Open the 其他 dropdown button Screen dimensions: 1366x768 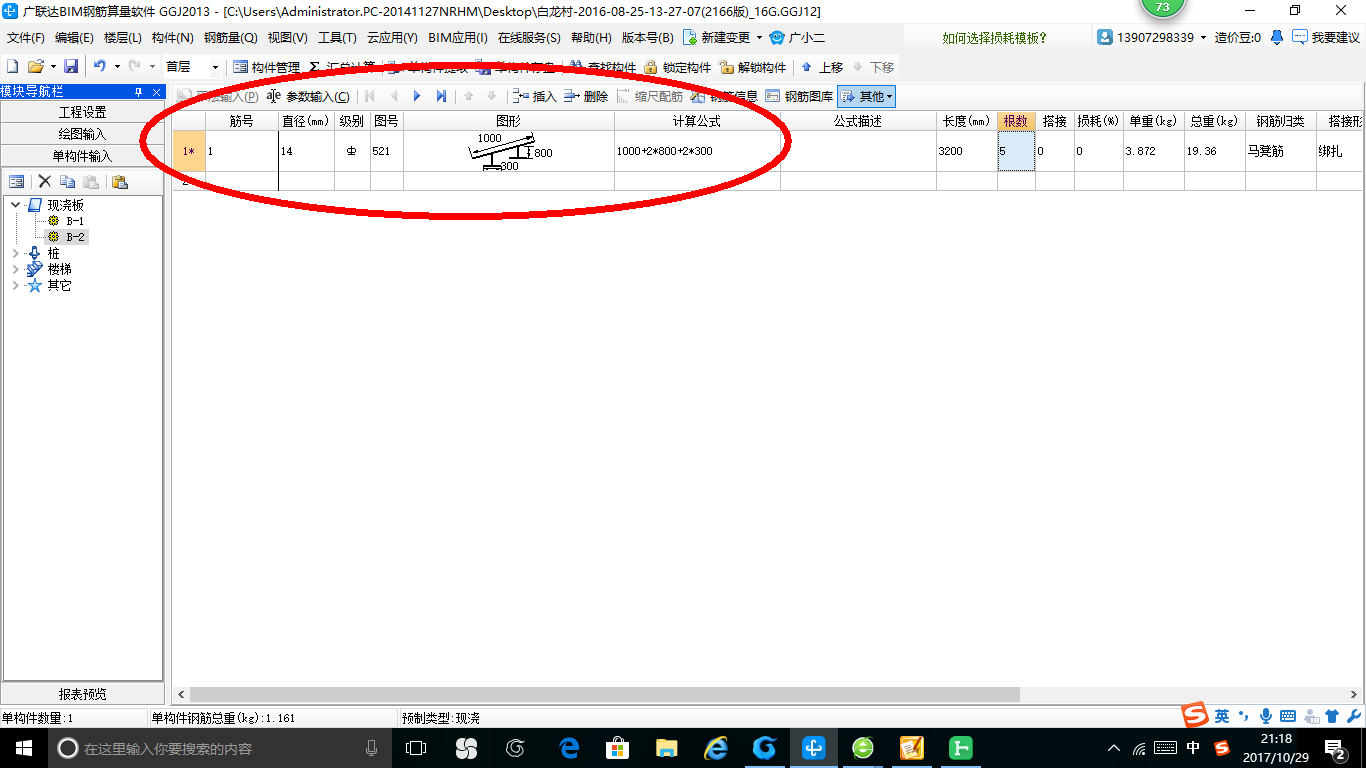[x=866, y=96]
